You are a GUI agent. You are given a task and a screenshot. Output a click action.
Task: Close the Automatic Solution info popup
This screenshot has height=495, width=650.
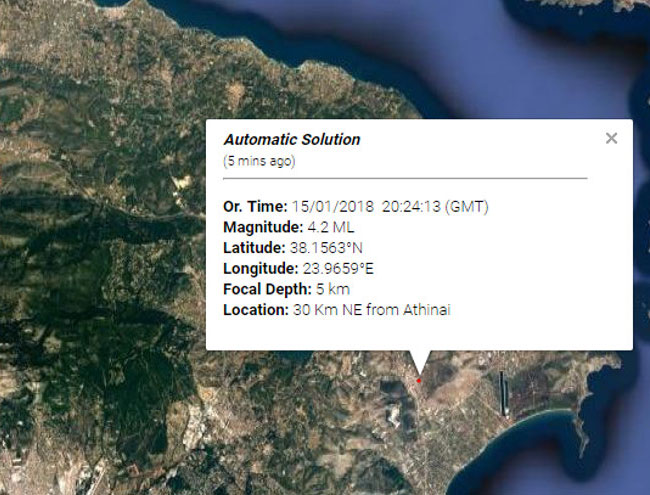[611, 138]
